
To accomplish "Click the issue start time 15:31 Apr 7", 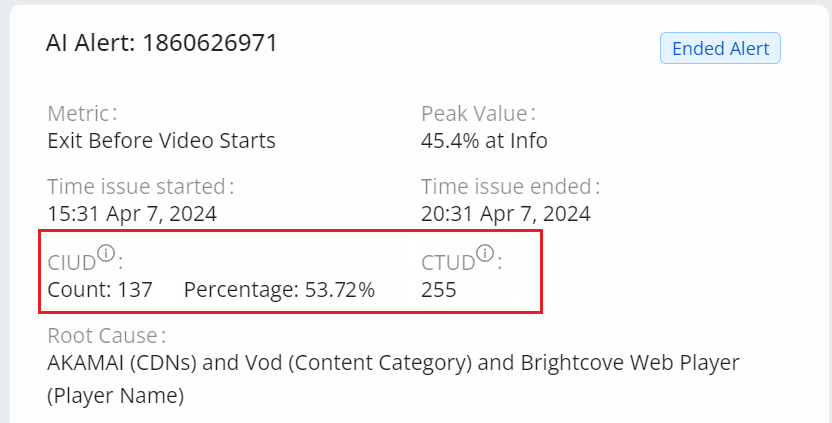I will (132, 213).
